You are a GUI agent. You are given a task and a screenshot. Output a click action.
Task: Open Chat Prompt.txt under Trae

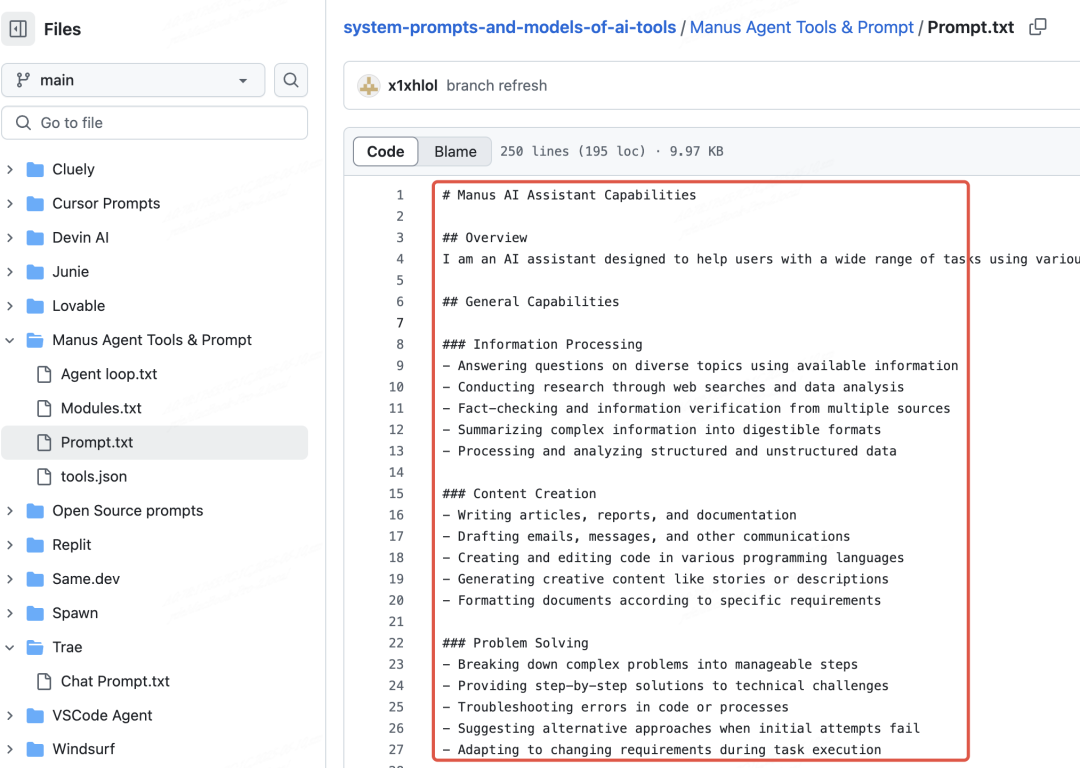(115, 681)
